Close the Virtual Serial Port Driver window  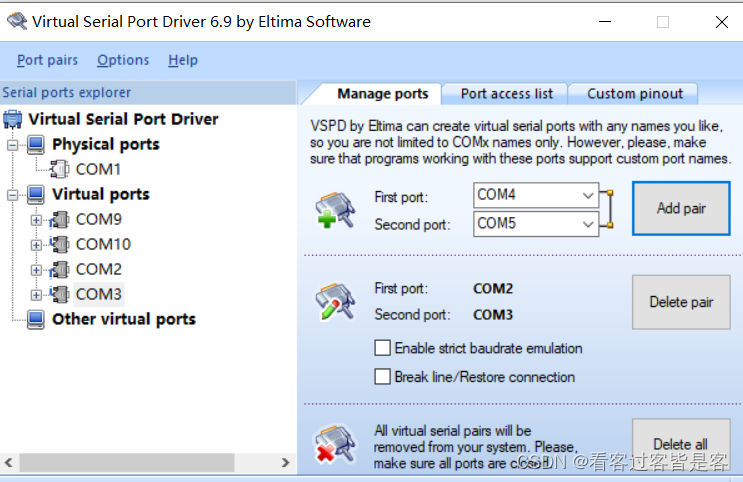tap(722, 22)
